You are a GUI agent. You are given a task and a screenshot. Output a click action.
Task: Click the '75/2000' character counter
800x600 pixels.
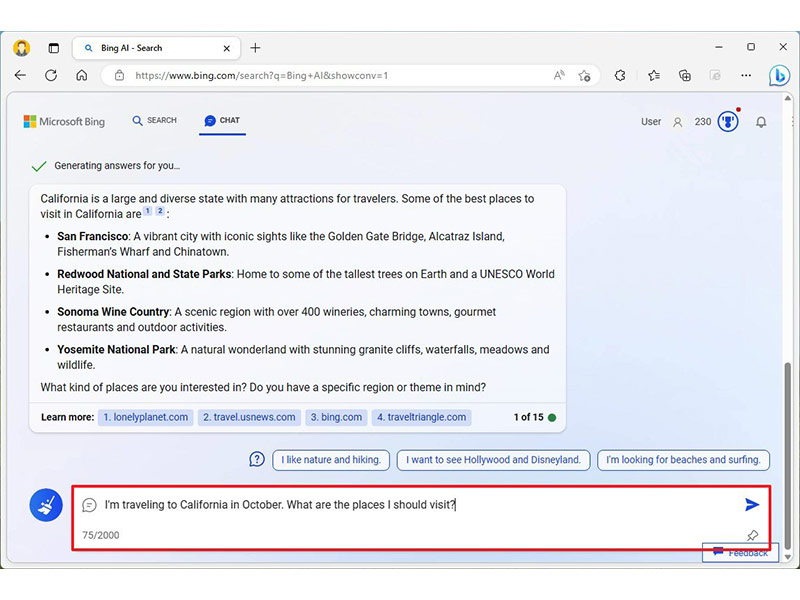[x=101, y=535]
